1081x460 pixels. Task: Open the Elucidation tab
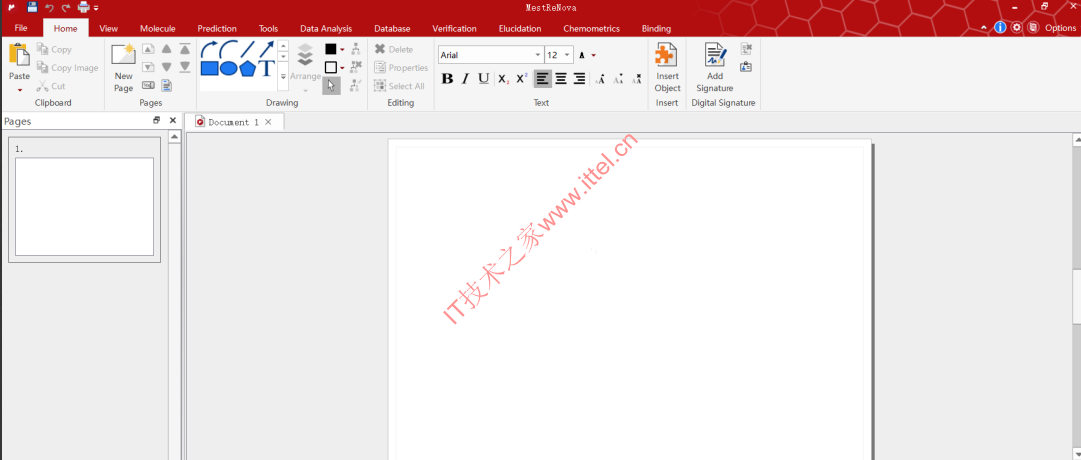520,28
